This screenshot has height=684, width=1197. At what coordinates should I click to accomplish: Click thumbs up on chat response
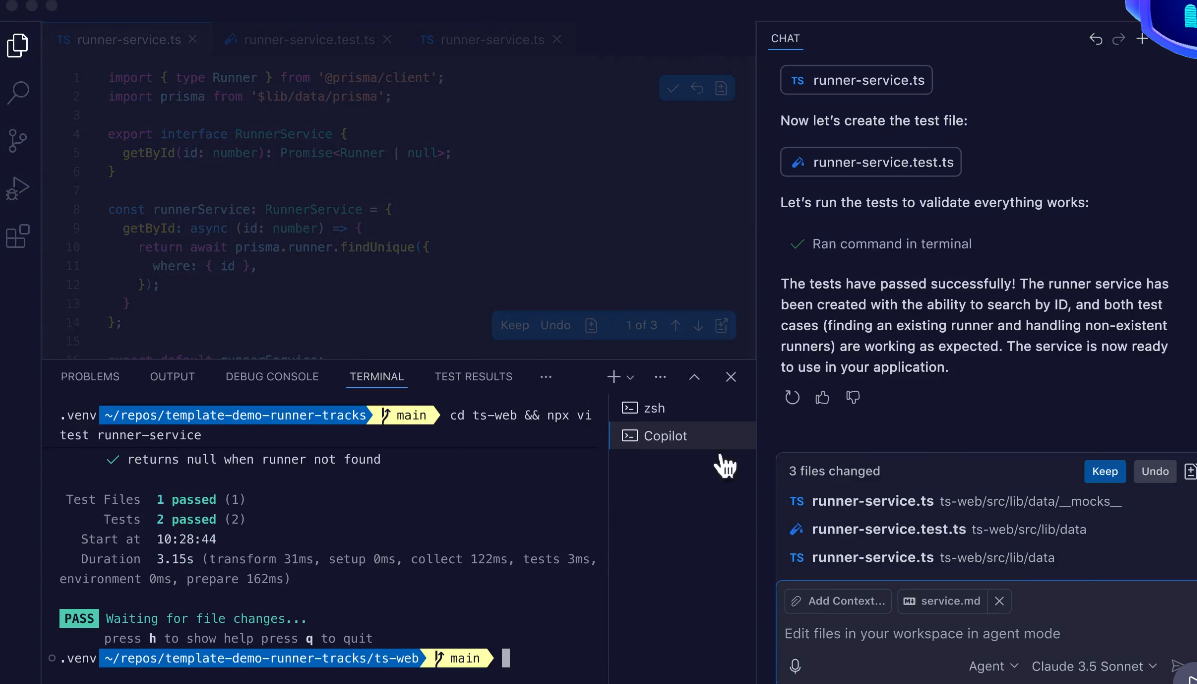tap(823, 397)
